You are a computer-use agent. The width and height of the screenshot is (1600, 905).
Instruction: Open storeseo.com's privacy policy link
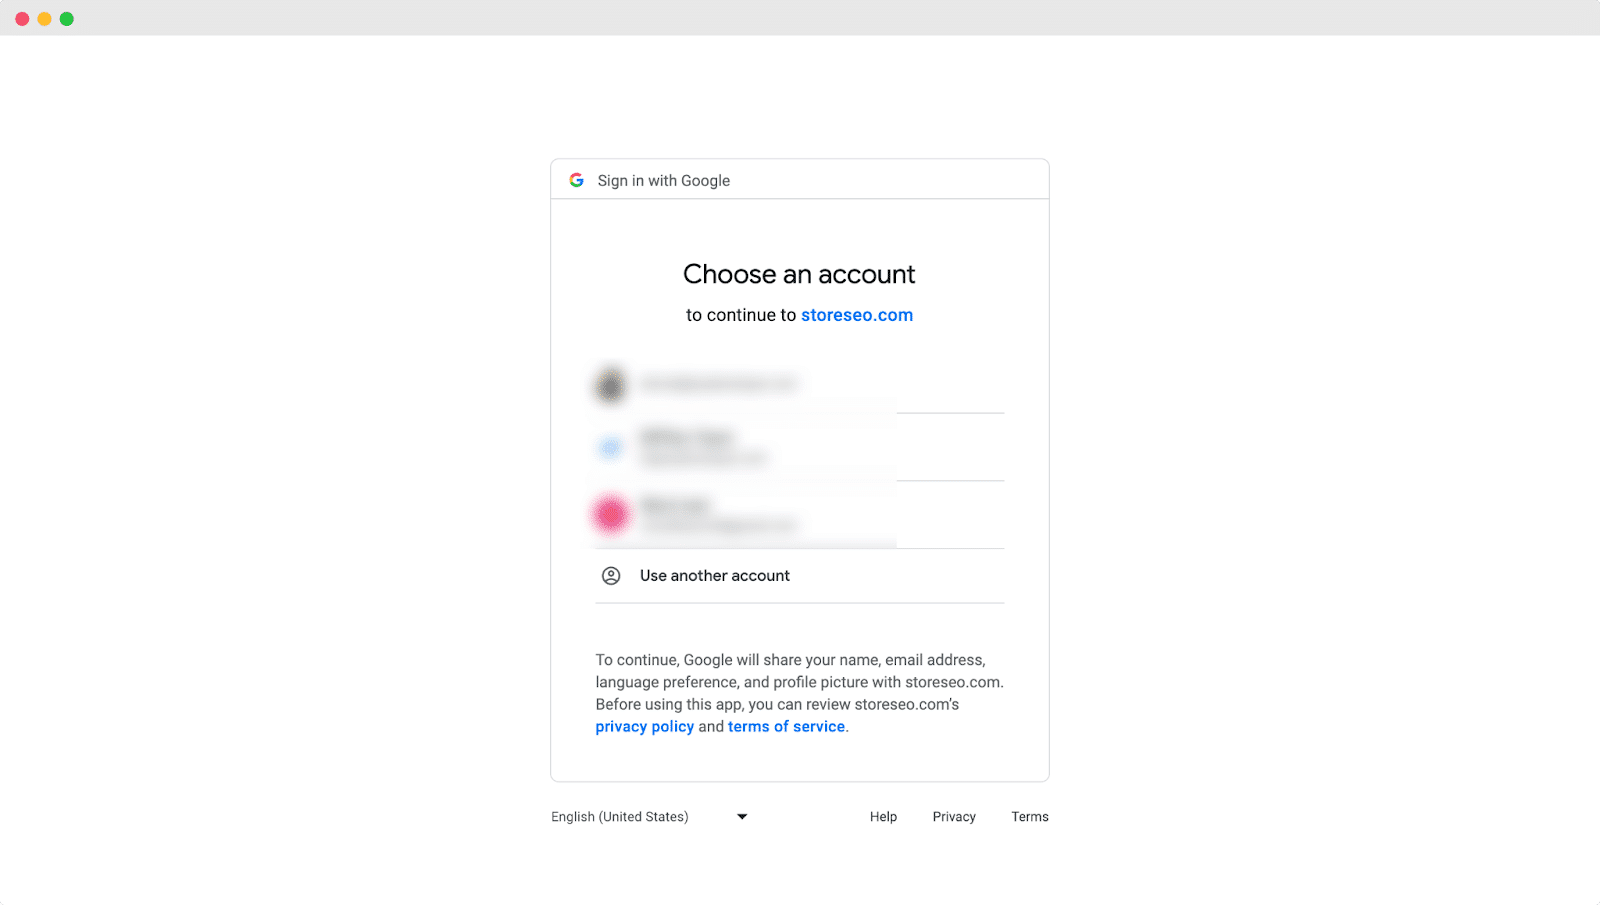point(644,726)
